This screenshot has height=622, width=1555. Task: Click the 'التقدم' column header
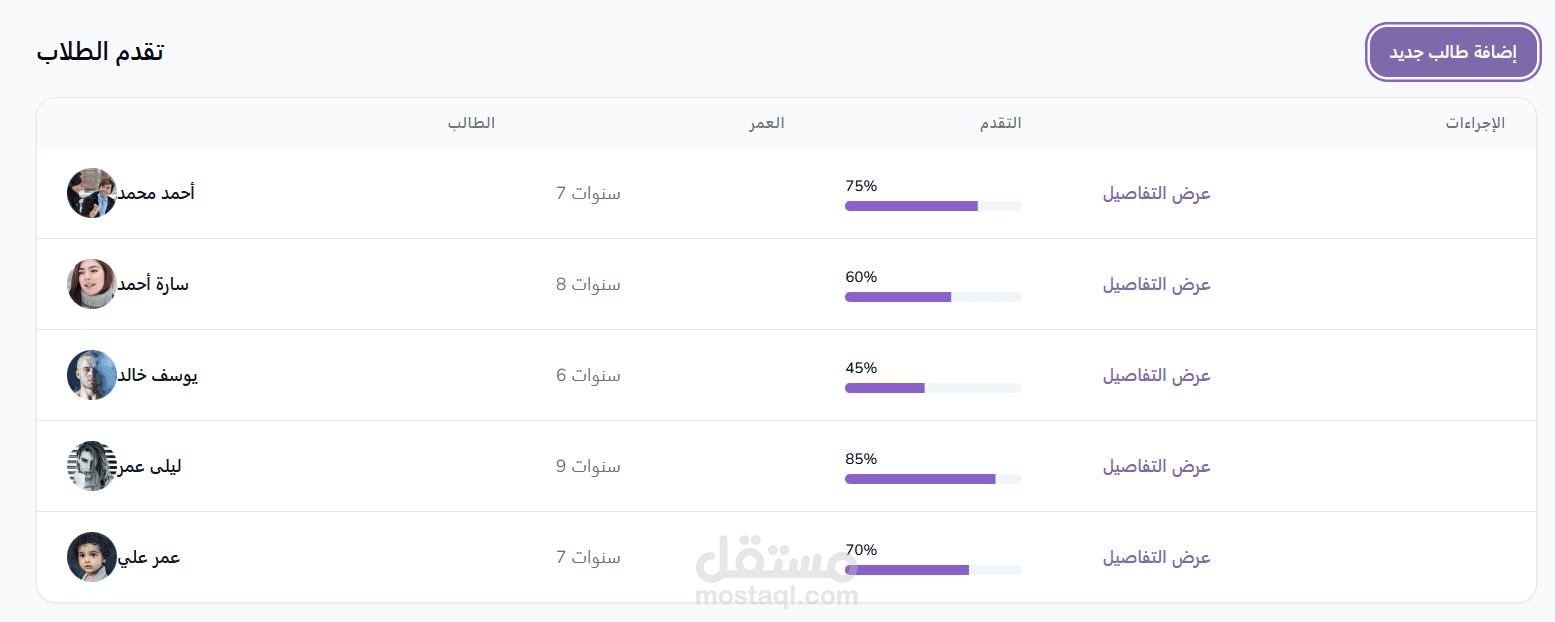[x=1000, y=123]
